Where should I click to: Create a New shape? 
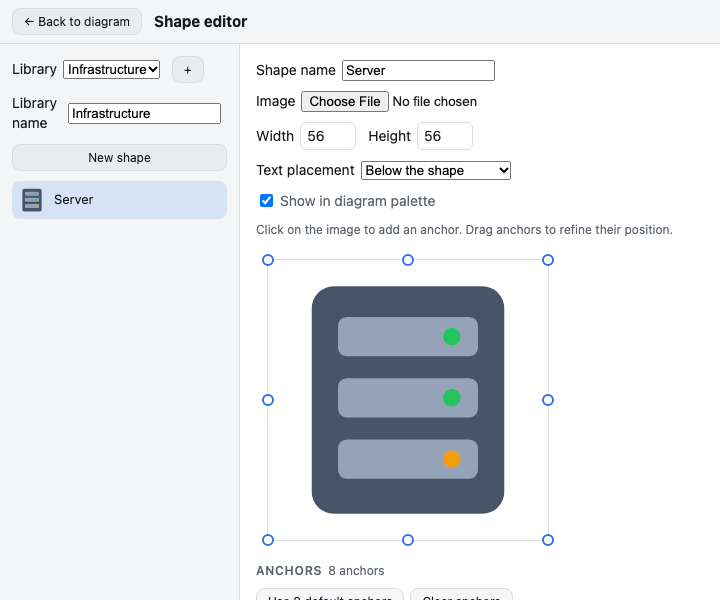[119, 157]
